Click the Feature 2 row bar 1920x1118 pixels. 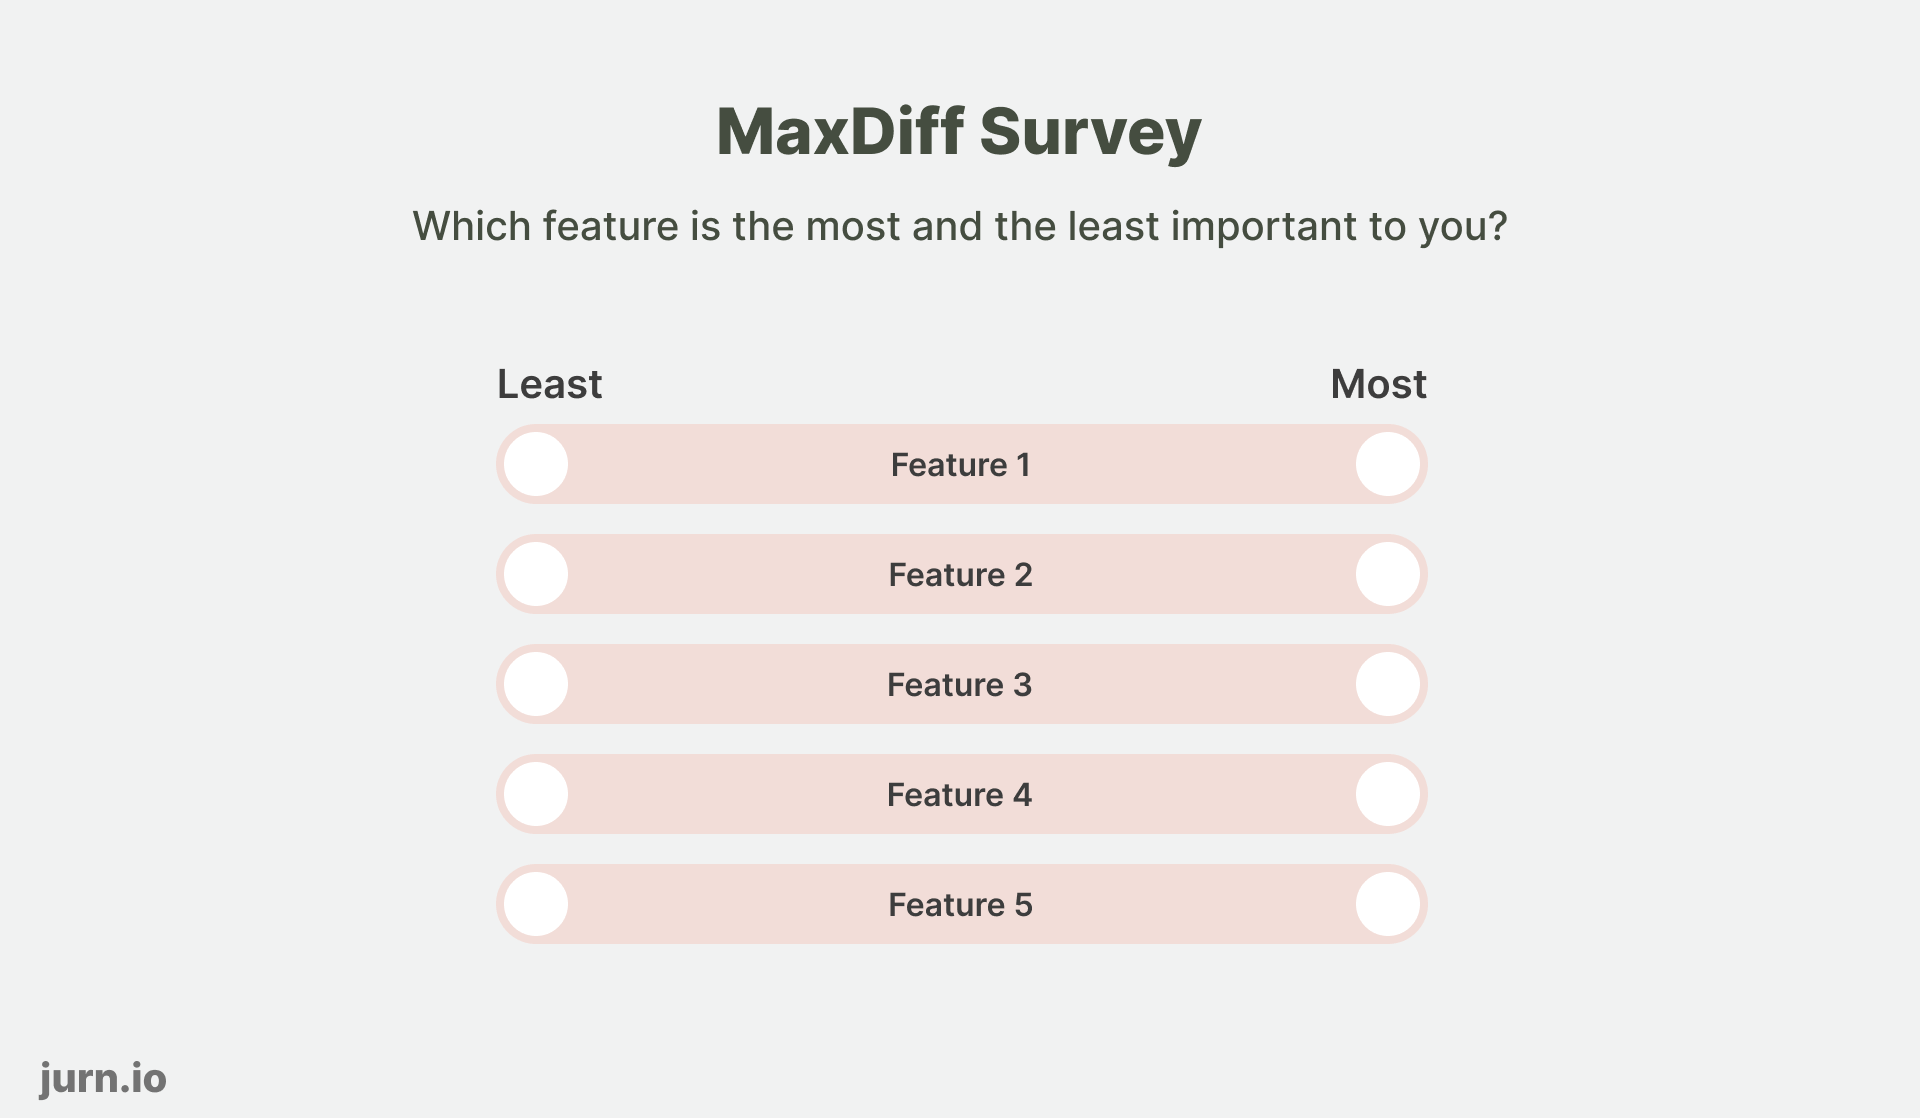coord(960,573)
